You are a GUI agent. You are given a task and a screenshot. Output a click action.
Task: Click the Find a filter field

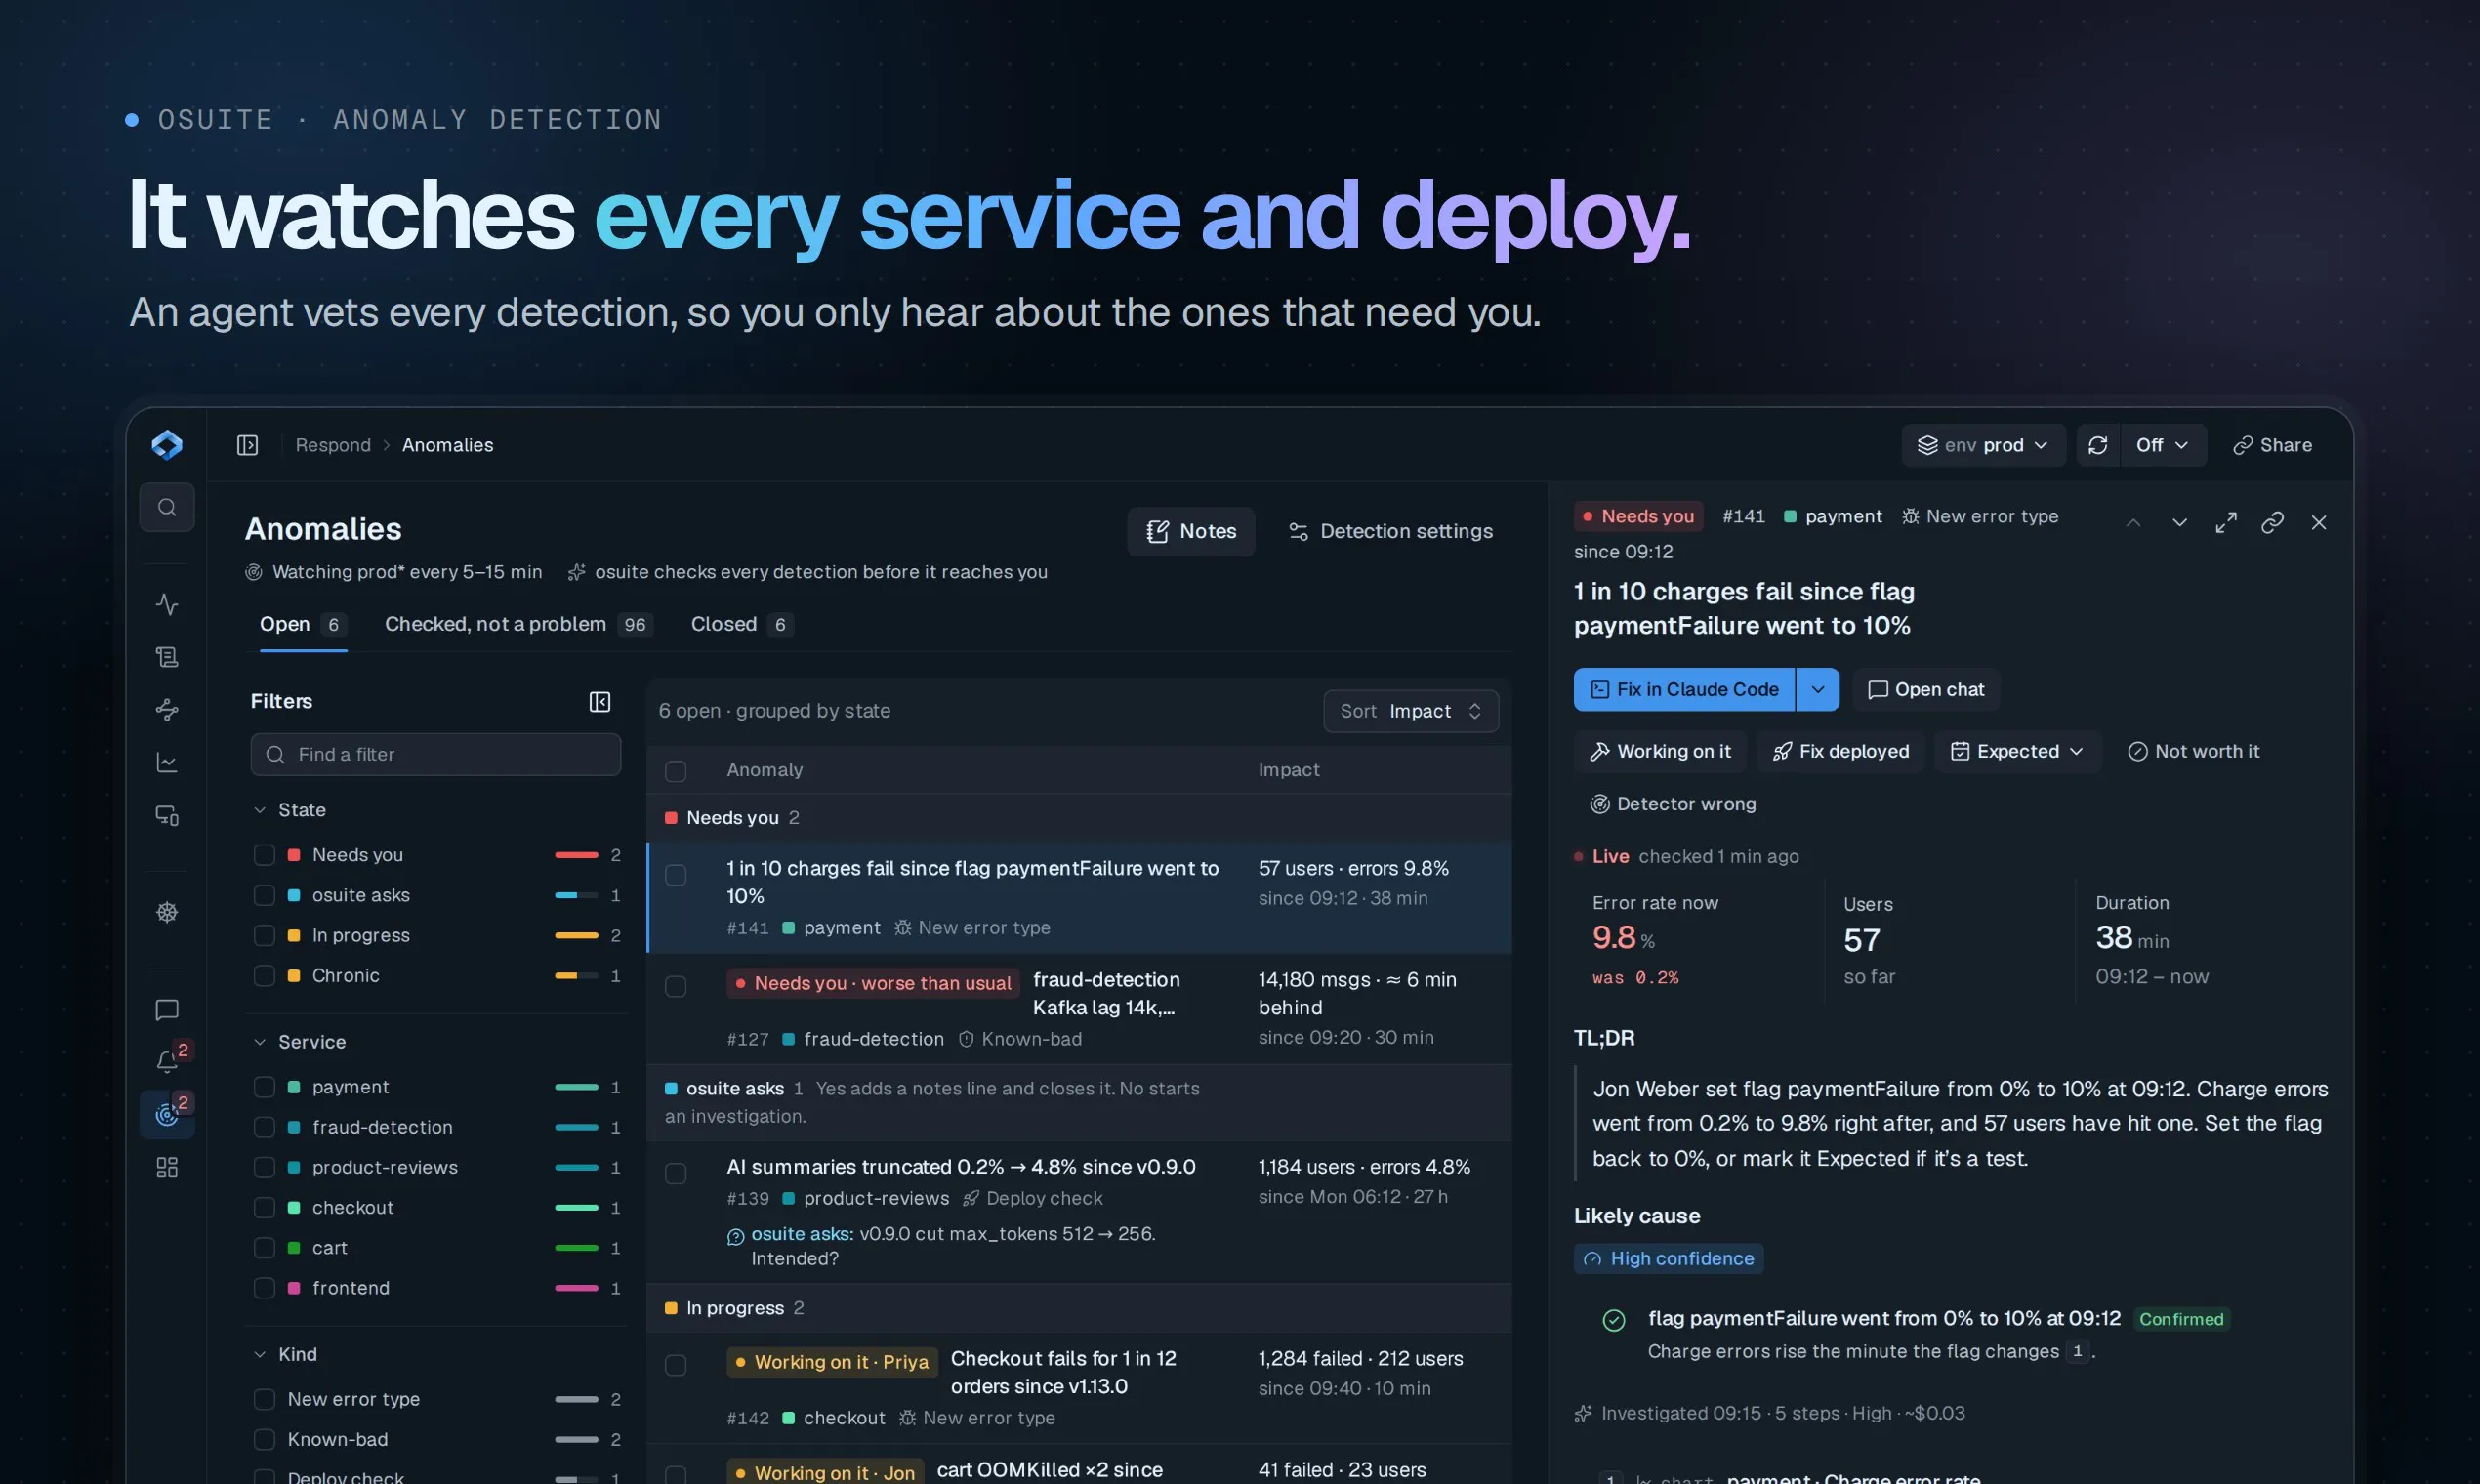[x=436, y=755]
